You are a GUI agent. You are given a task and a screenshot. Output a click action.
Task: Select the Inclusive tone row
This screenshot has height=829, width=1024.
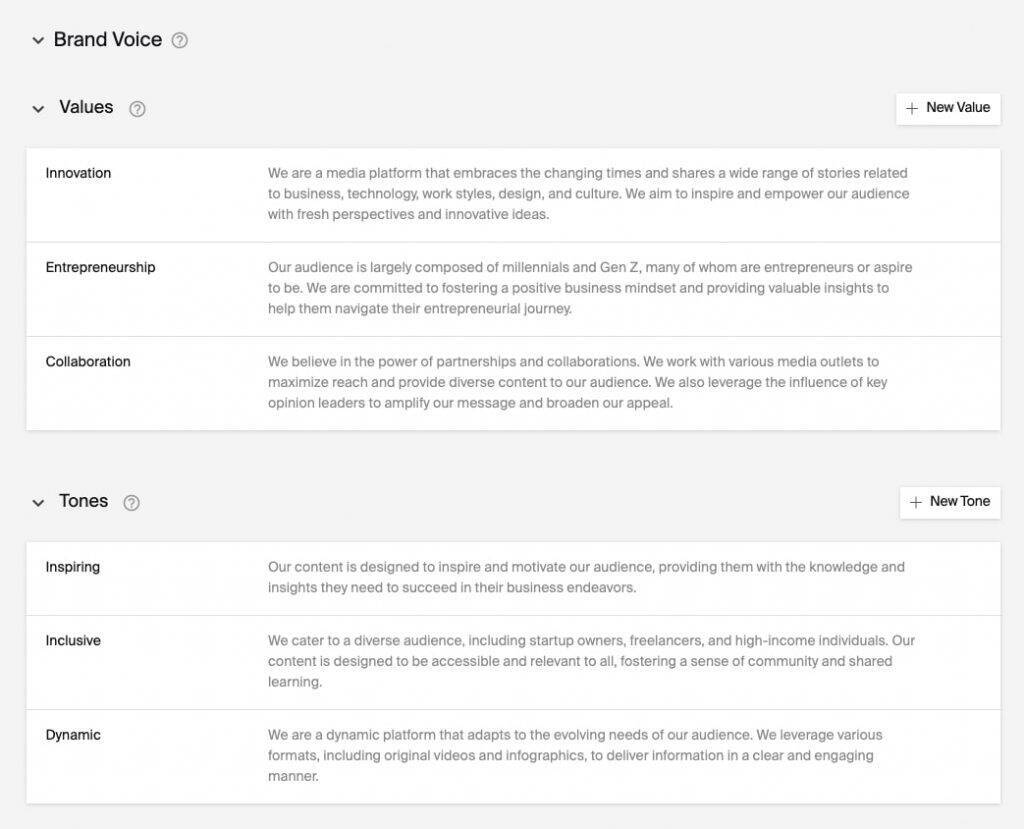(x=73, y=640)
